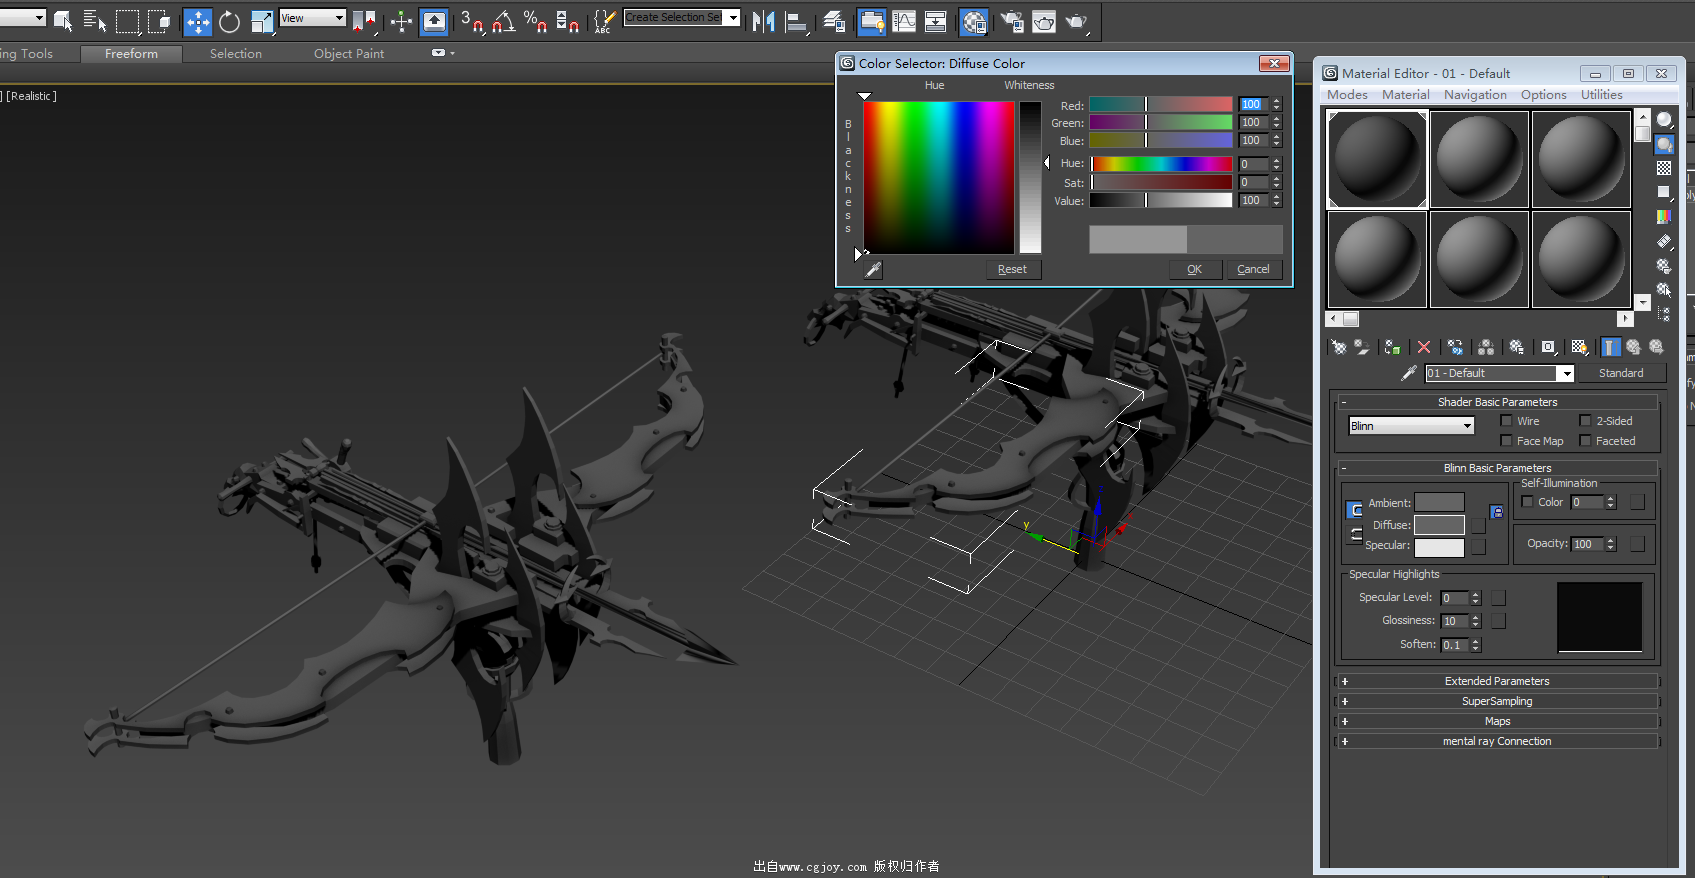Expand the Extended Parameters rollout
Screen dimensions: 1695x878
[x=1497, y=681]
